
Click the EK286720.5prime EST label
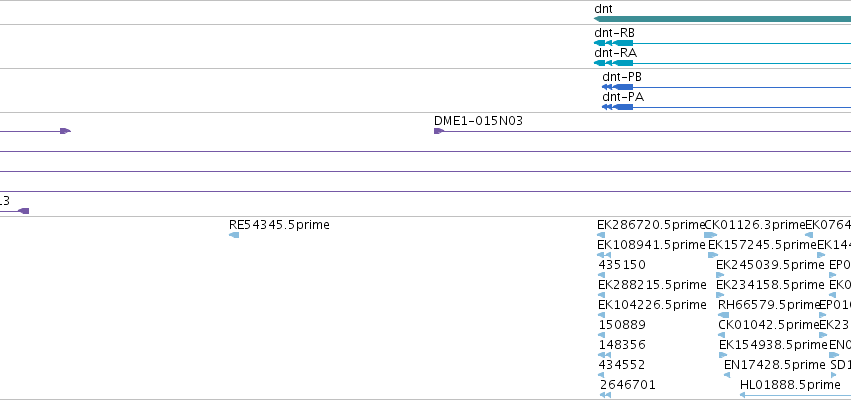click(x=650, y=225)
